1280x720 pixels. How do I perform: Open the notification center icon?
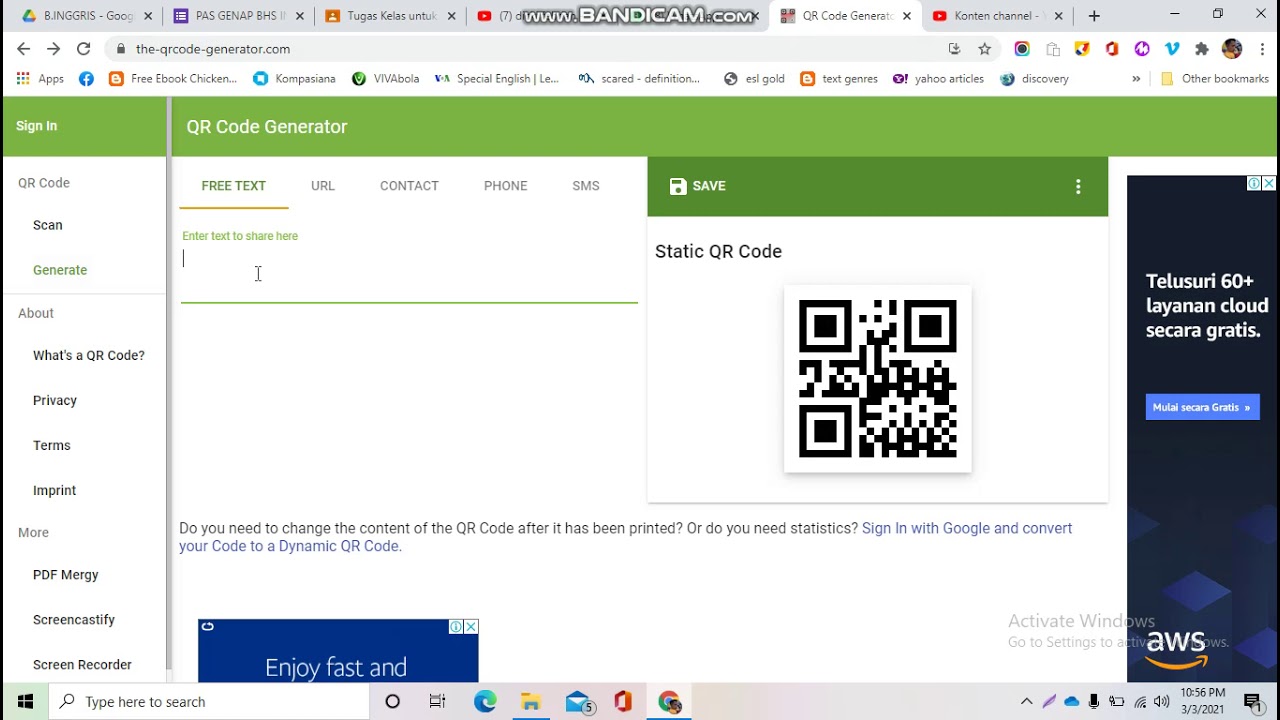click(x=1252, y=702)
